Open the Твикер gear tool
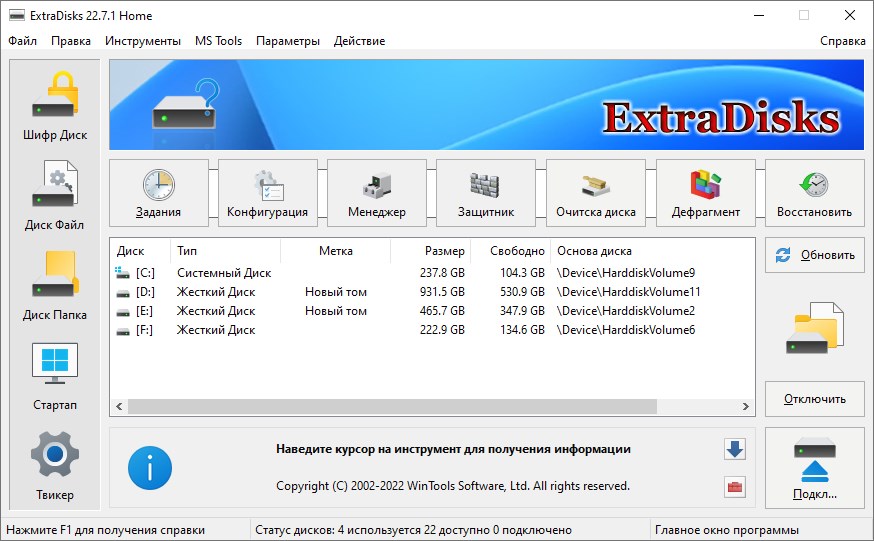The height and width of the screenshot is (541, 874). coord(55,466)
